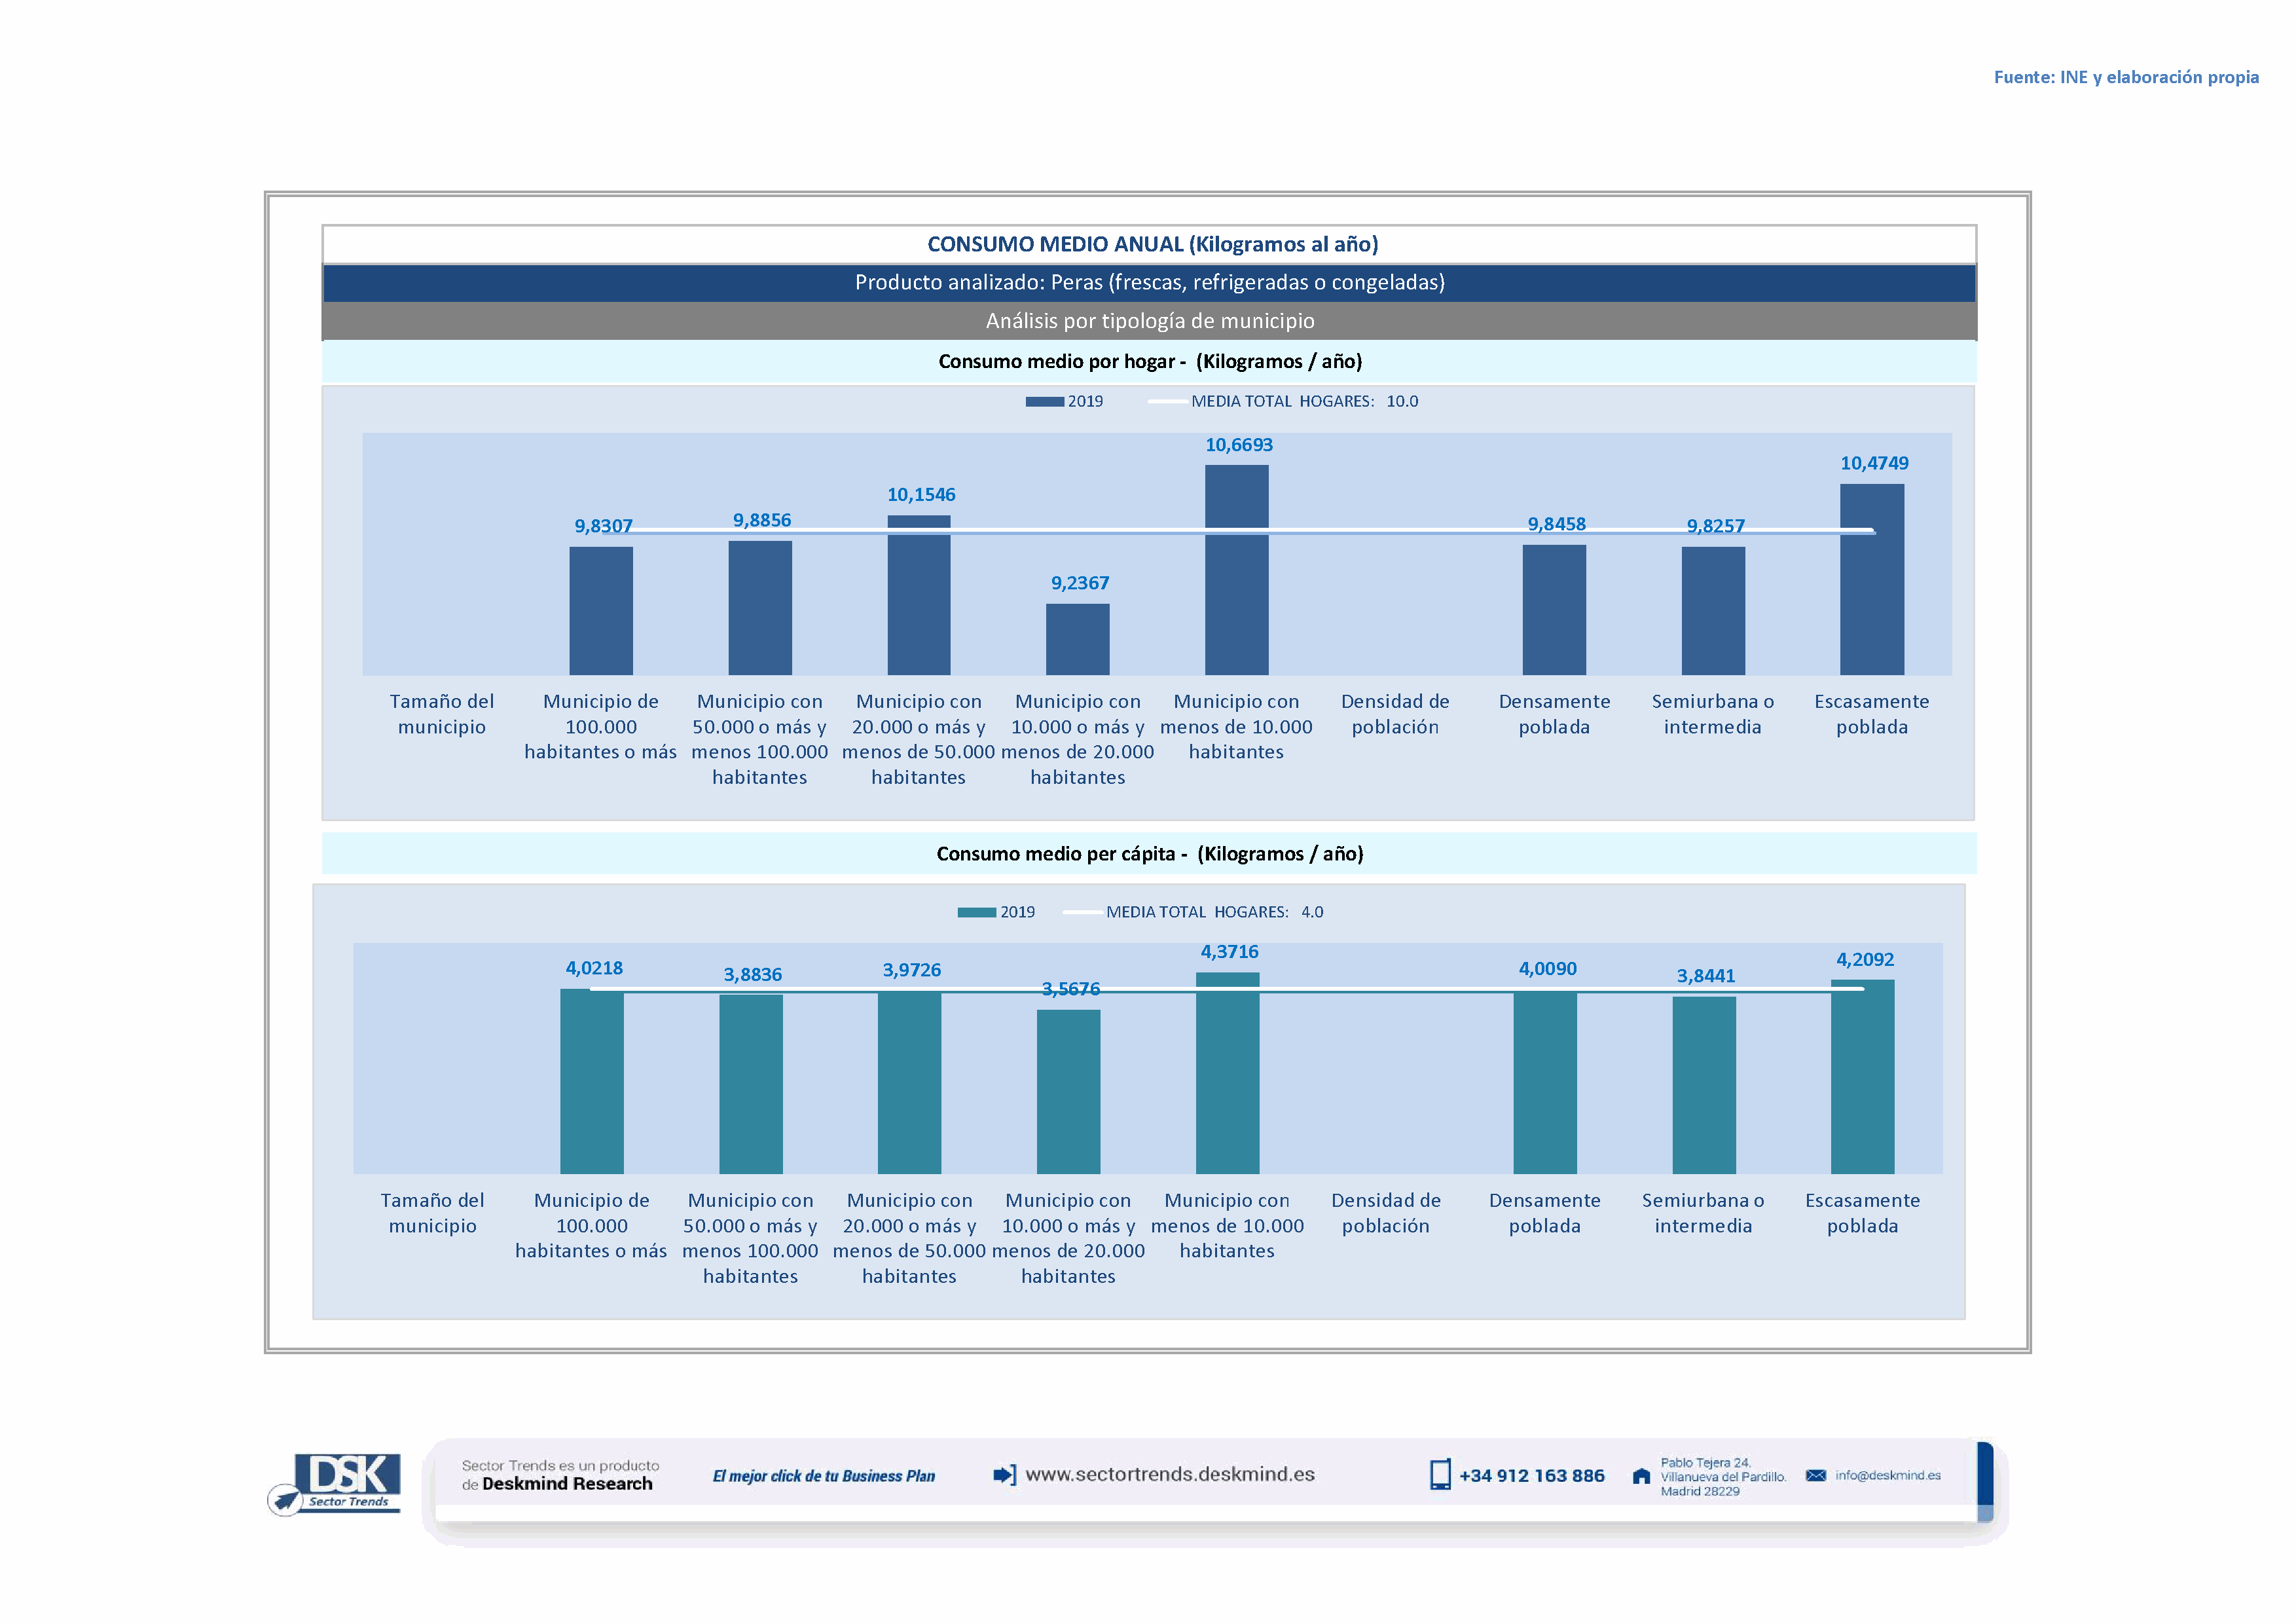Image resolution: width=2296 pixels, height=1624 pixels.
Task: Click the arrow icon beside the website URL
Action: 1004,1474
